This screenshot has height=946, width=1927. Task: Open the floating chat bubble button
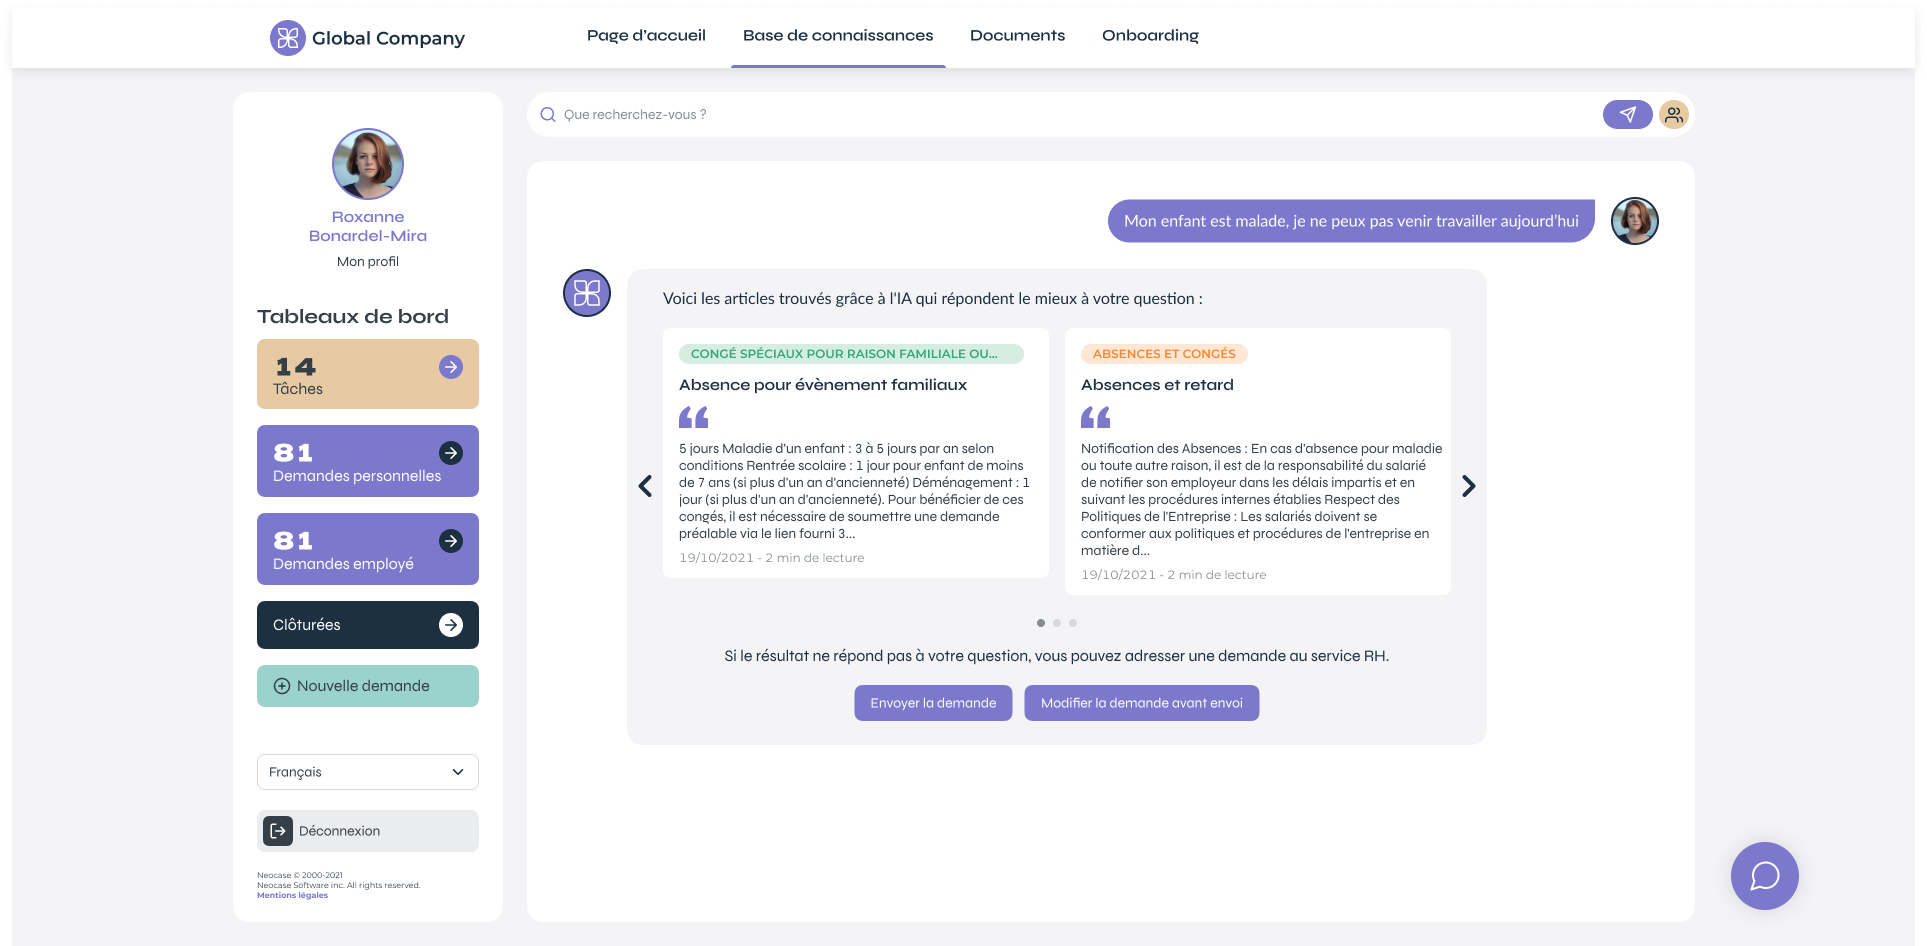pos(1764,876)
